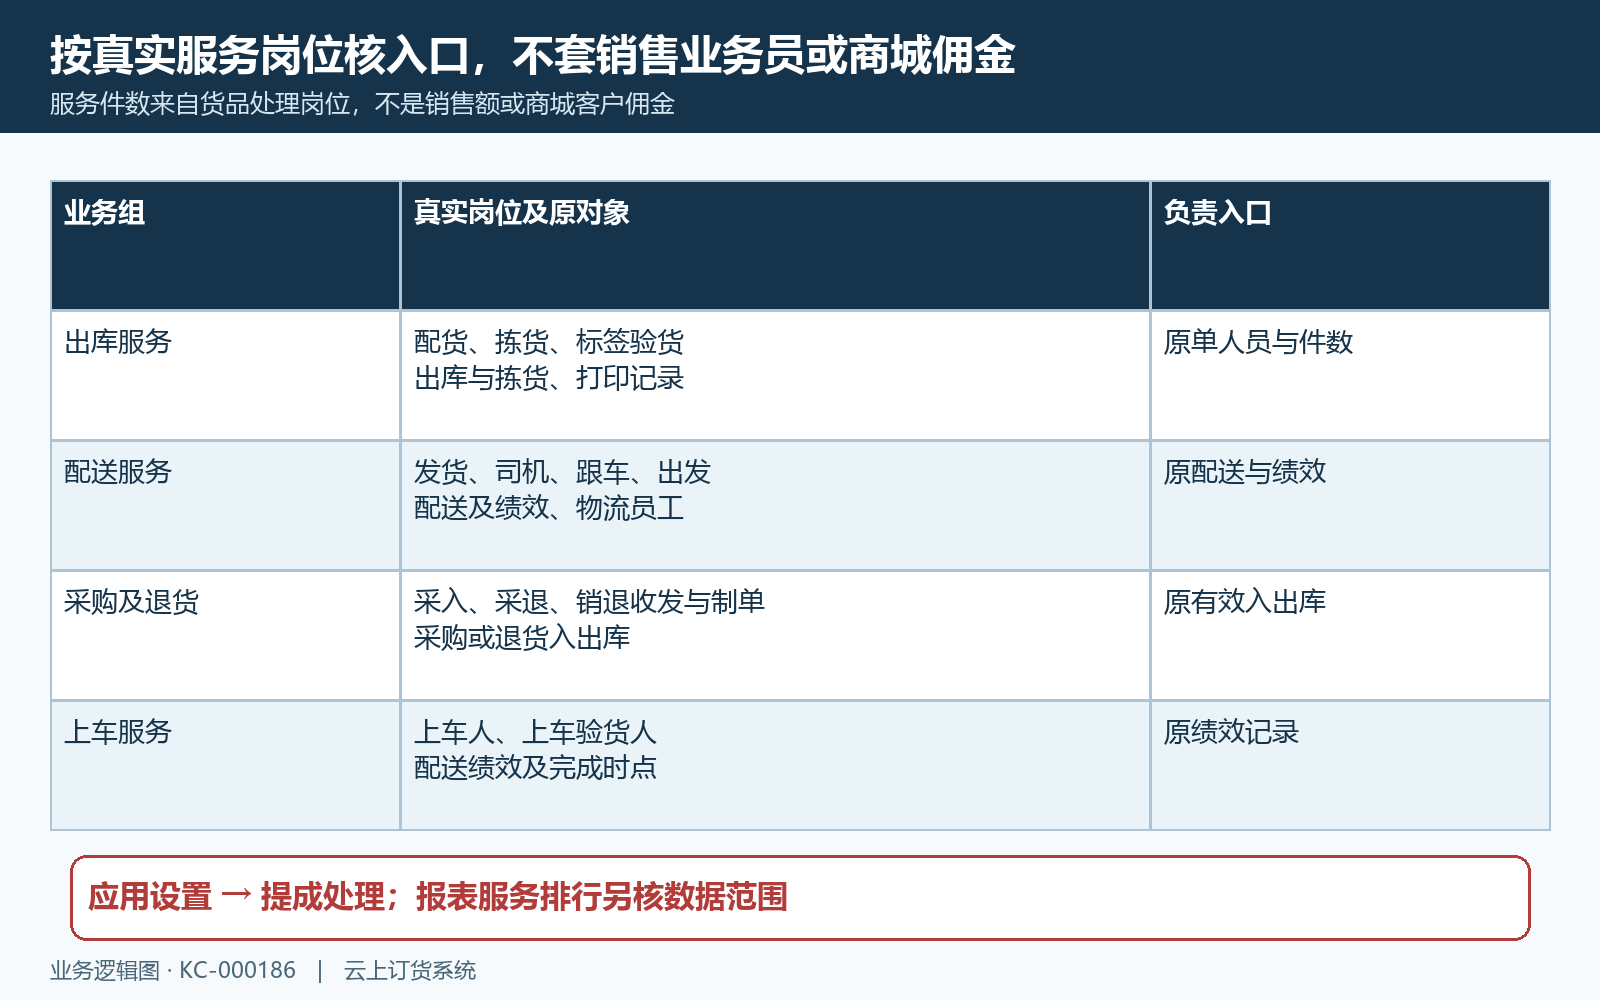The image size is (1600, 1000).
Task: Click the text 采购或退货入出库
Action: point(522,638)
